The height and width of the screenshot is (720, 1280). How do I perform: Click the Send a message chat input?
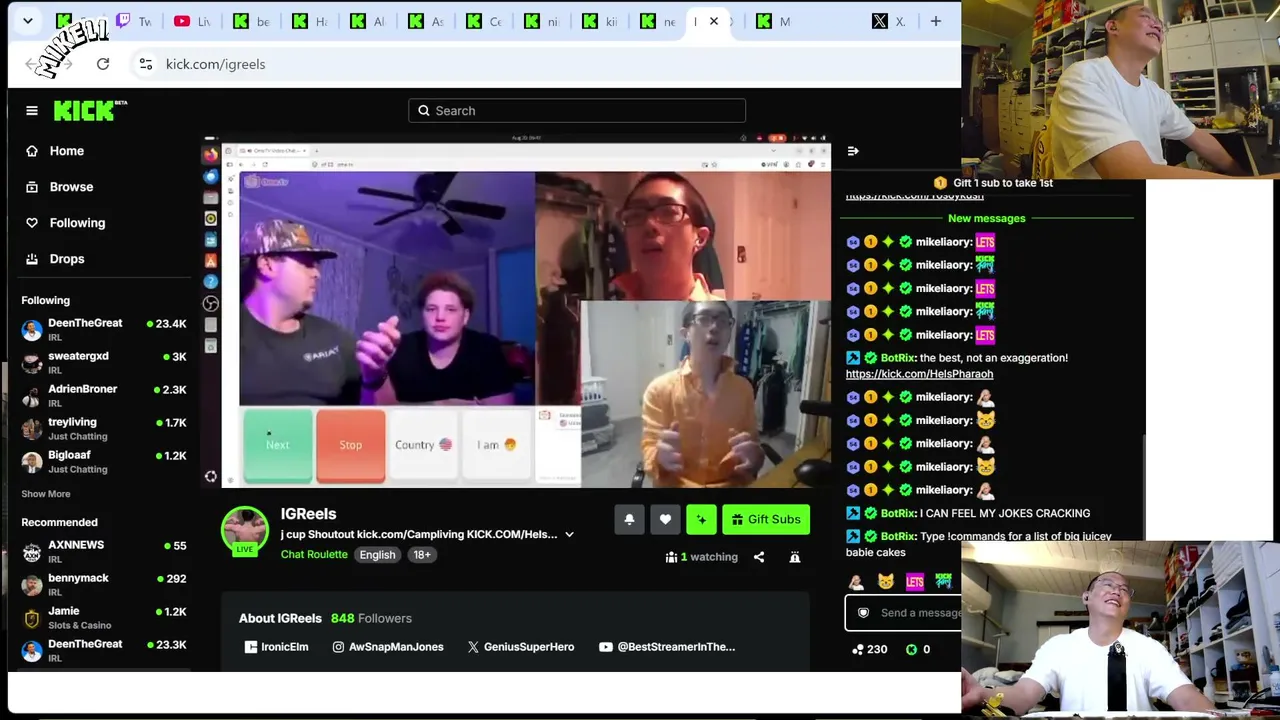[904, 613]
